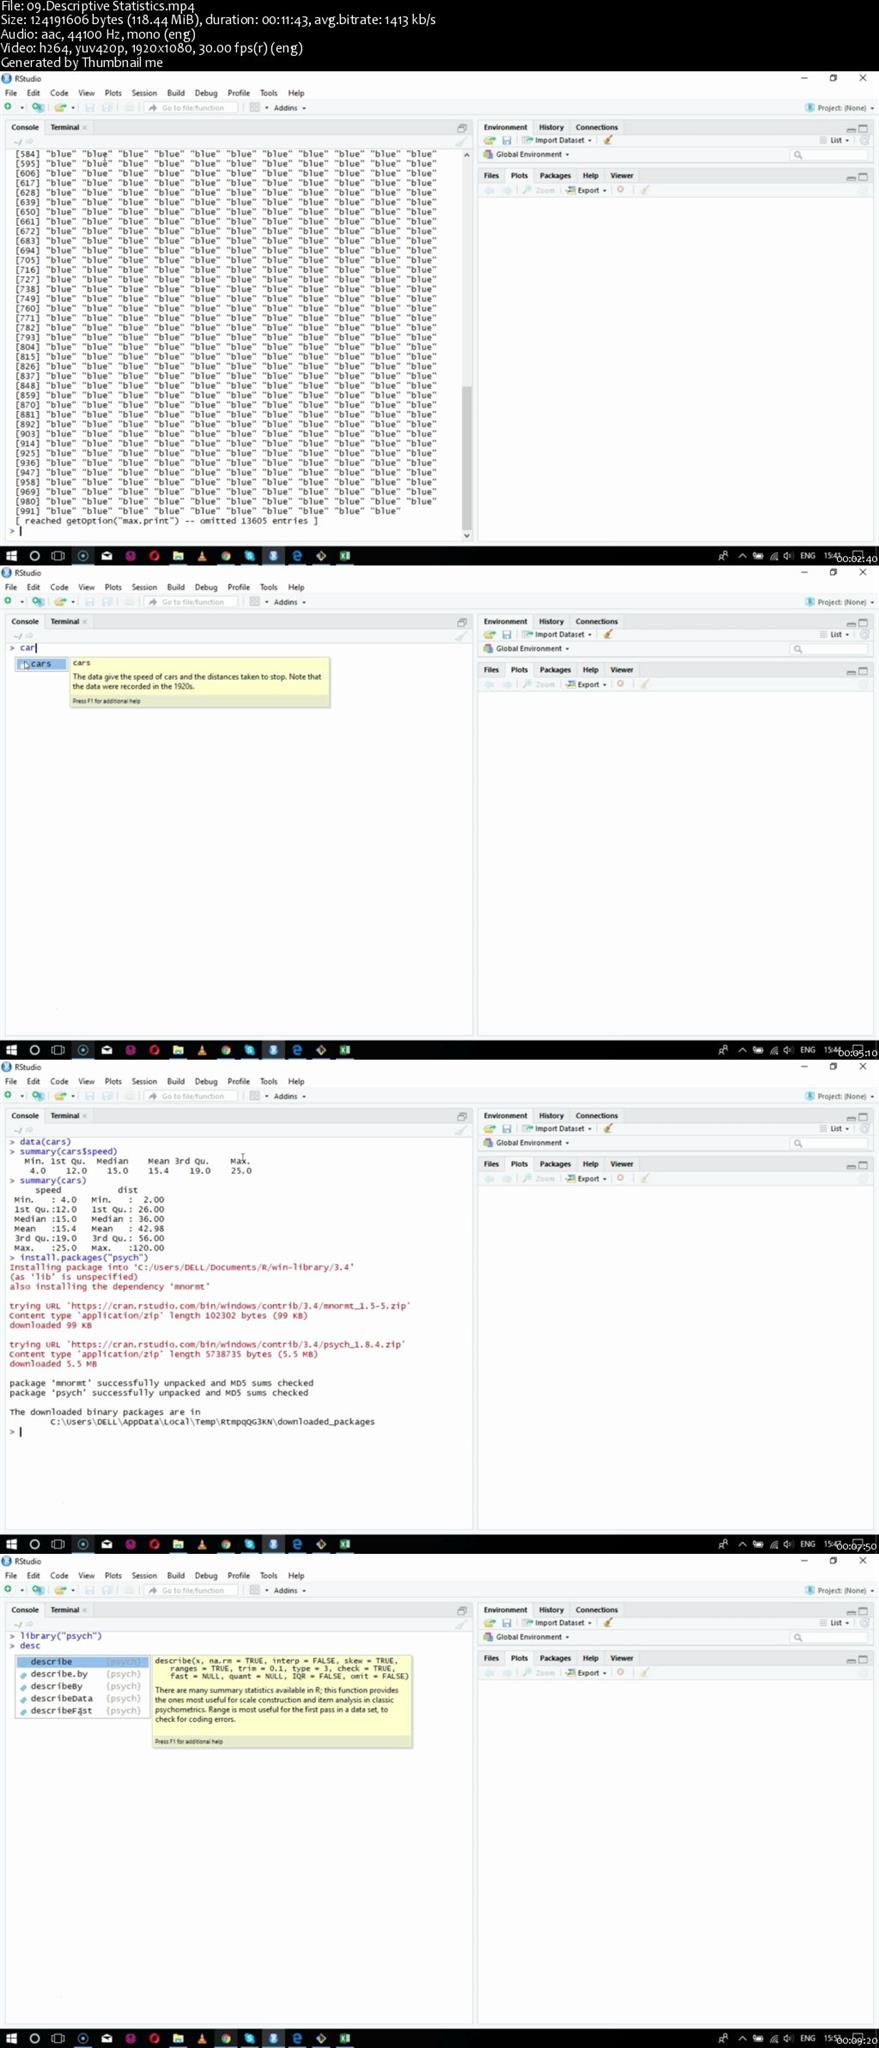Click 'Press F1 for additional help' in cars tooltip
The image size is (879, 2048).
pyautogui.click(x=106, y=701)
